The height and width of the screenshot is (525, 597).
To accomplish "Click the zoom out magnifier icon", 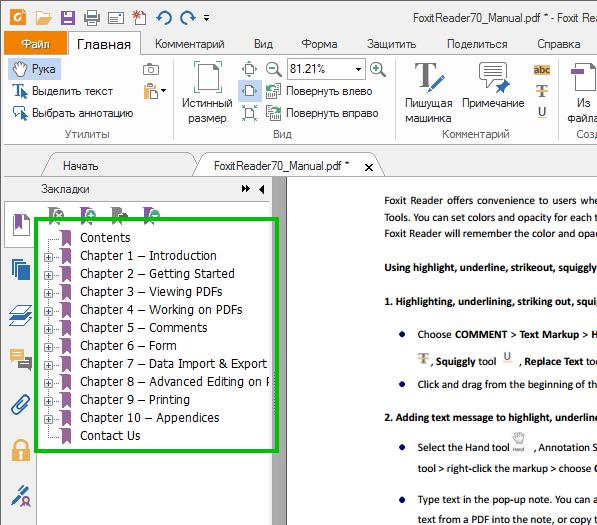I will tap(273, 70).
